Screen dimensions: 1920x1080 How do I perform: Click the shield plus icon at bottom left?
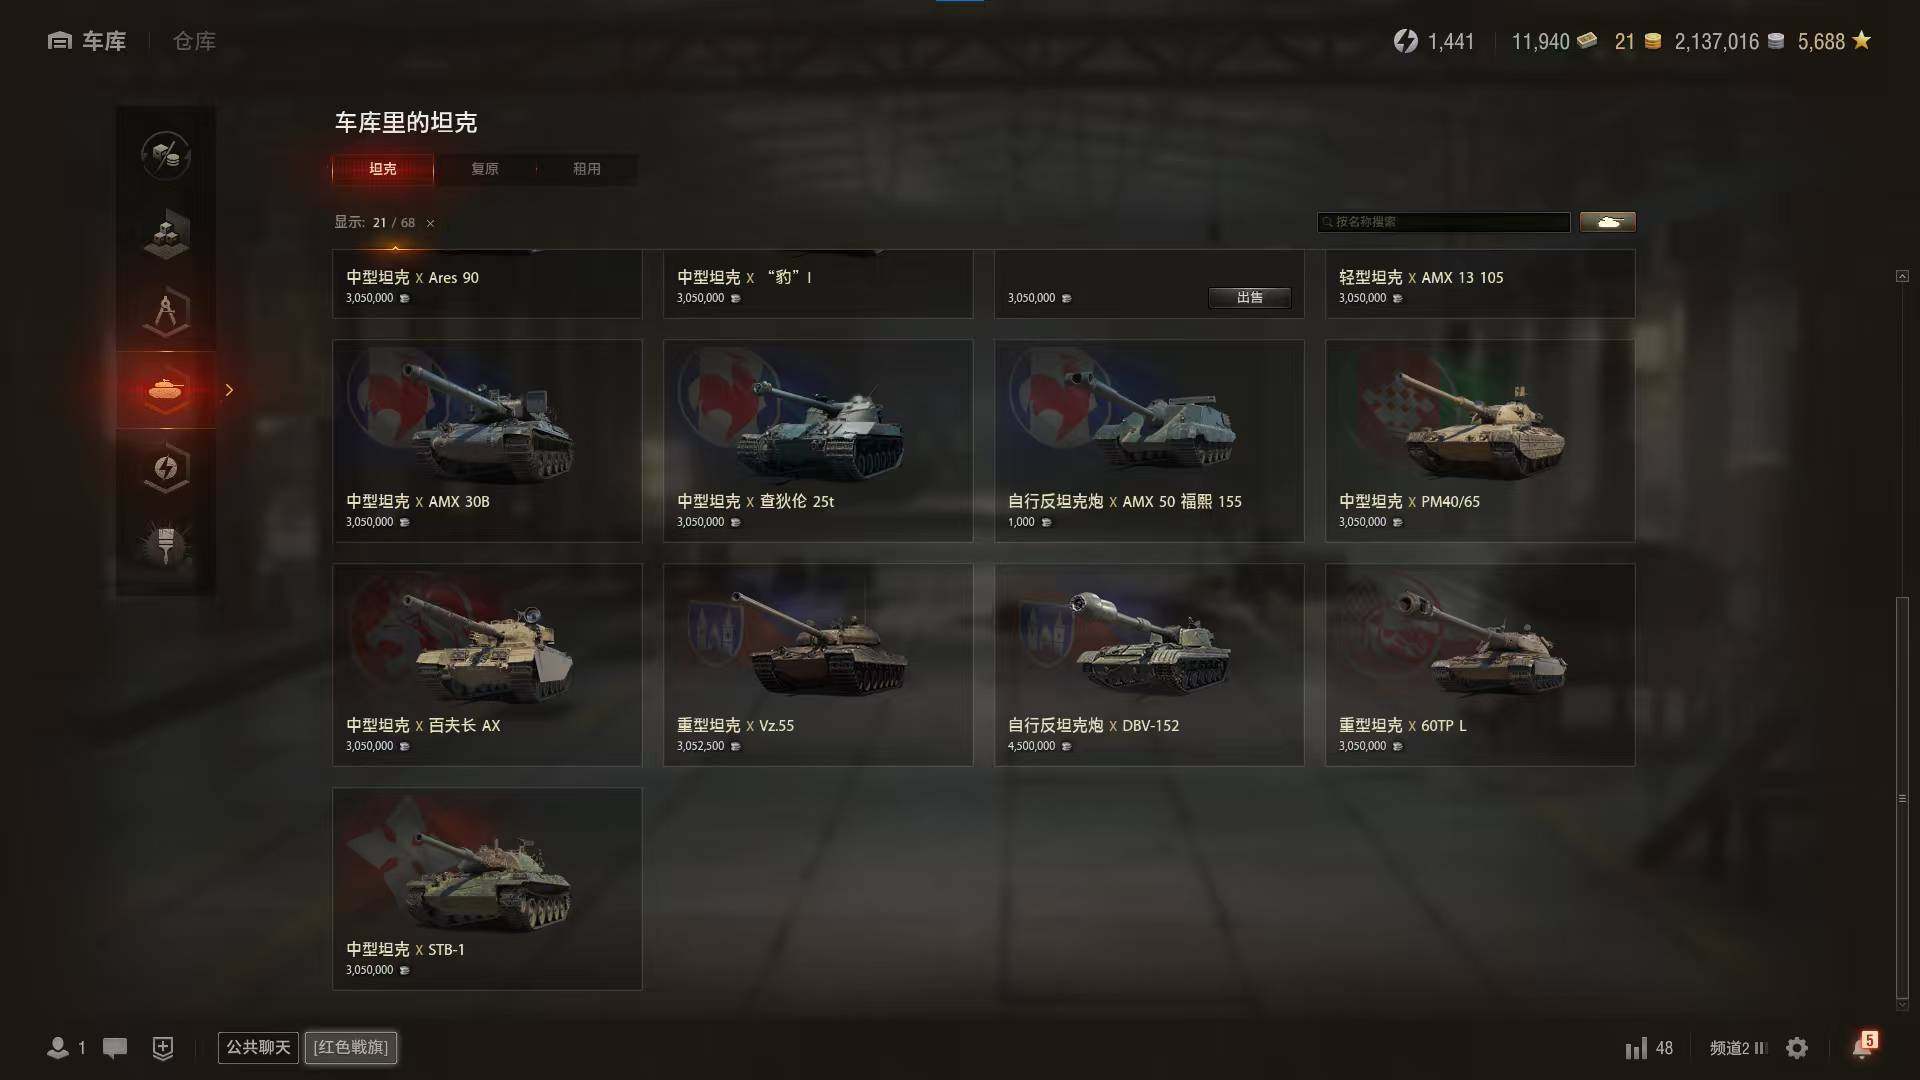(x=163, y=1047)
